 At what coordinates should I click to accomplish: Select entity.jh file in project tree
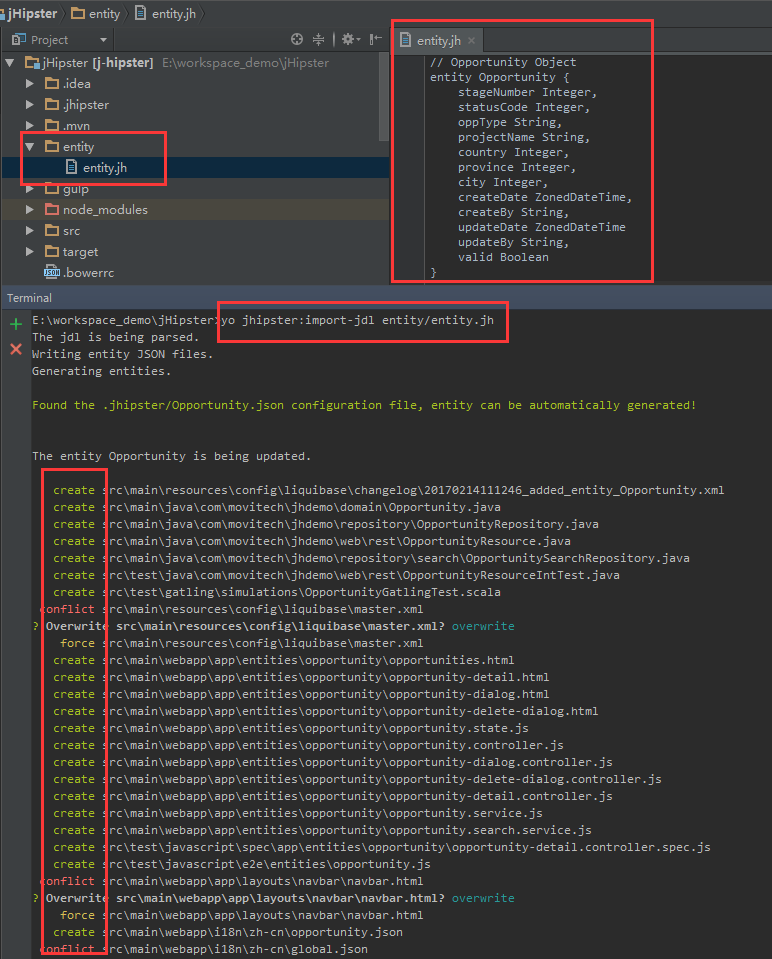tap(103, 168)
